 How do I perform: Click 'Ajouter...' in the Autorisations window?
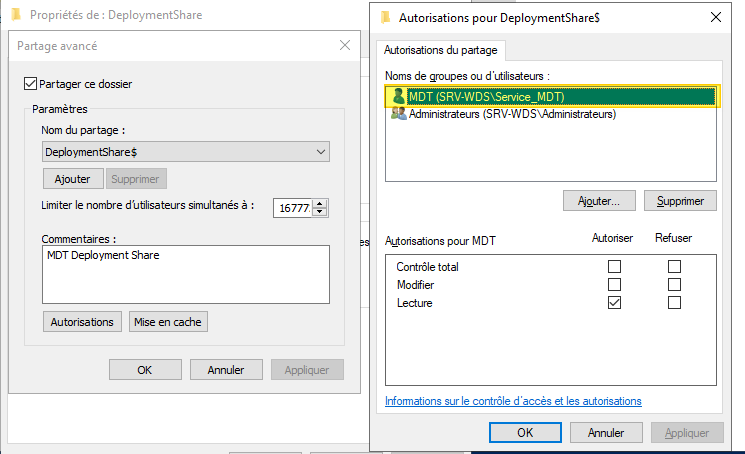[599, 201]
